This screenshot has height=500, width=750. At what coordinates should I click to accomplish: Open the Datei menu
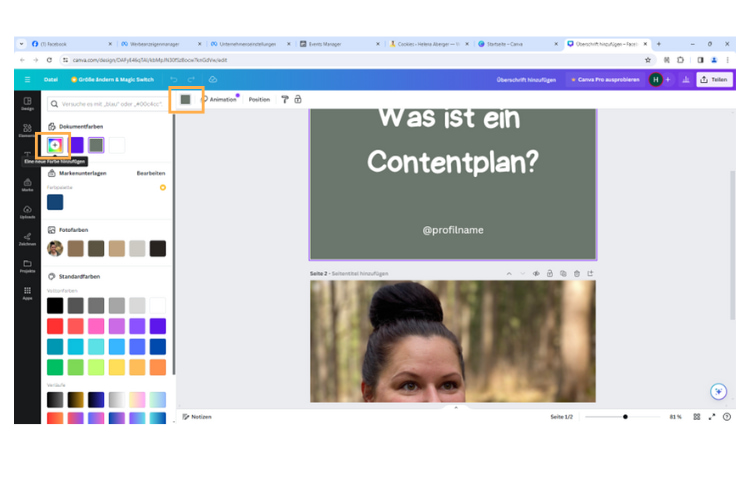[51, 79]
